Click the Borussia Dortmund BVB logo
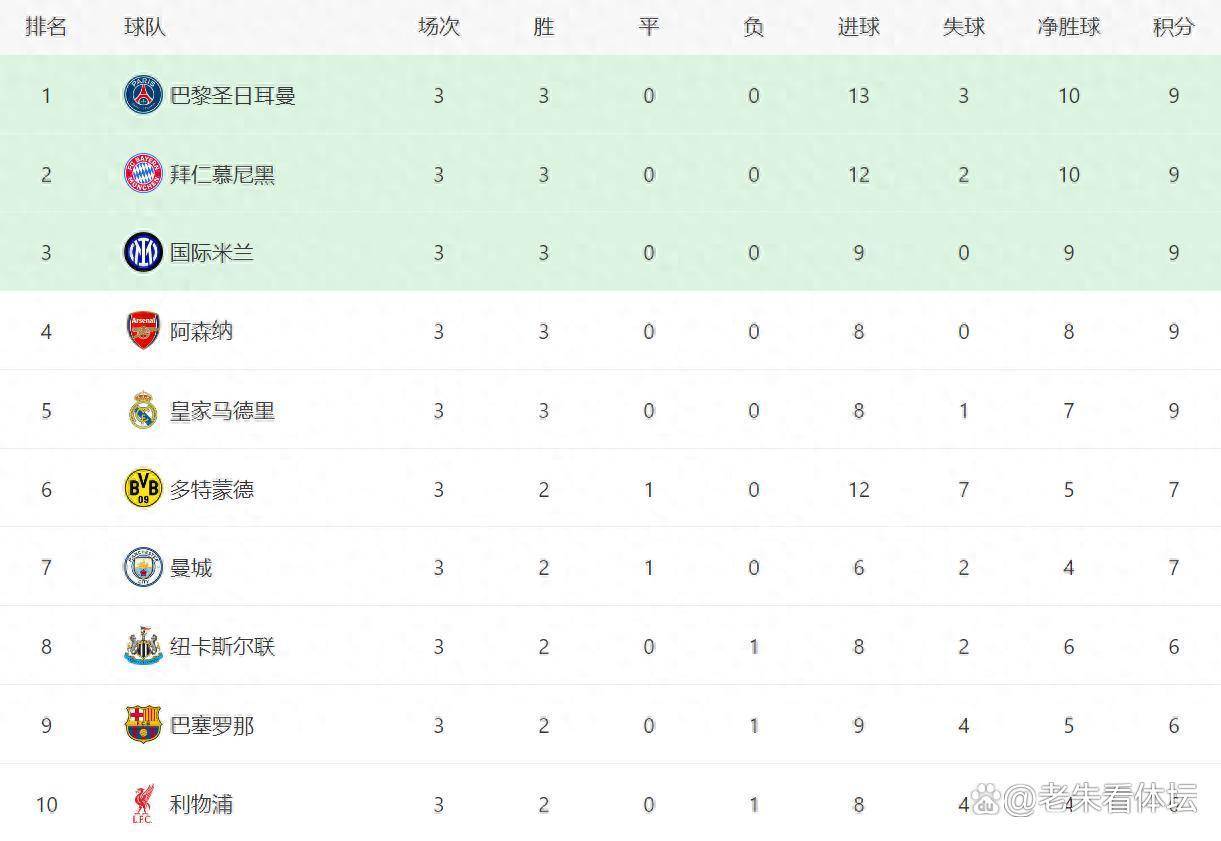The width and height of the screenshot is (1221, 841). coord(143,489)
